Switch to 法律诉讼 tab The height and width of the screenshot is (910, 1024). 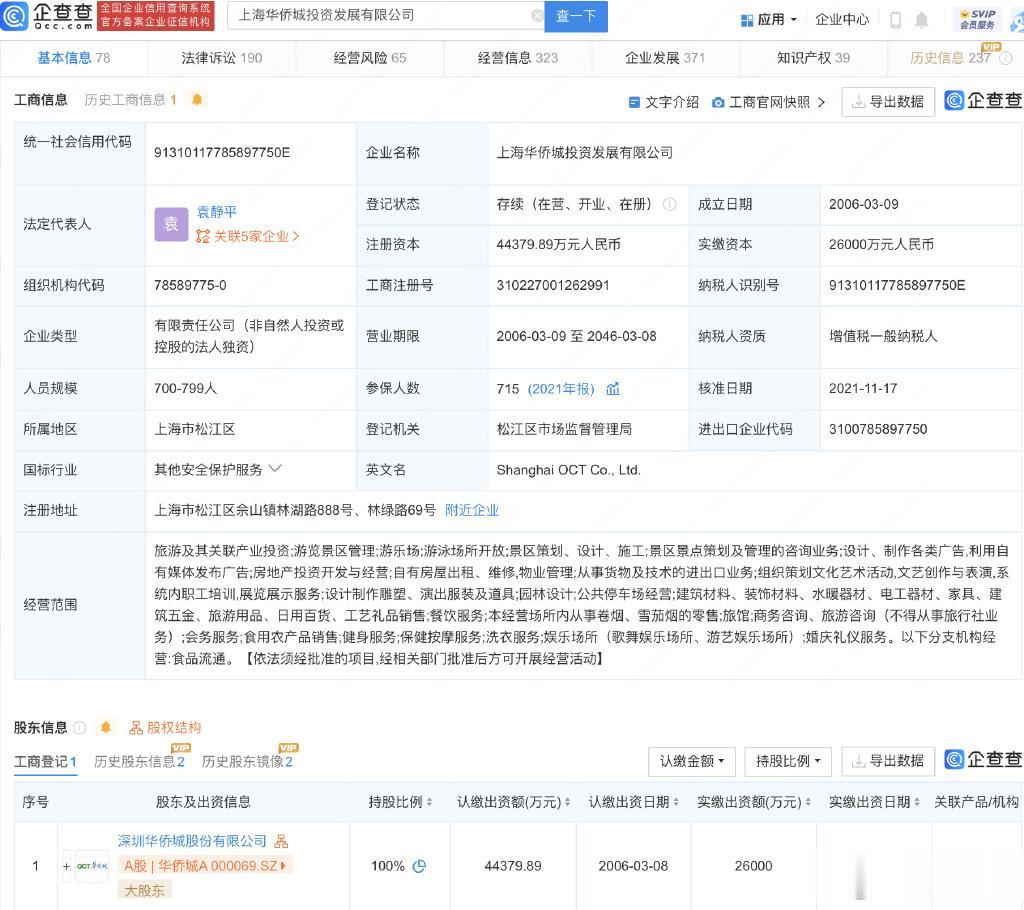(221, 58)
